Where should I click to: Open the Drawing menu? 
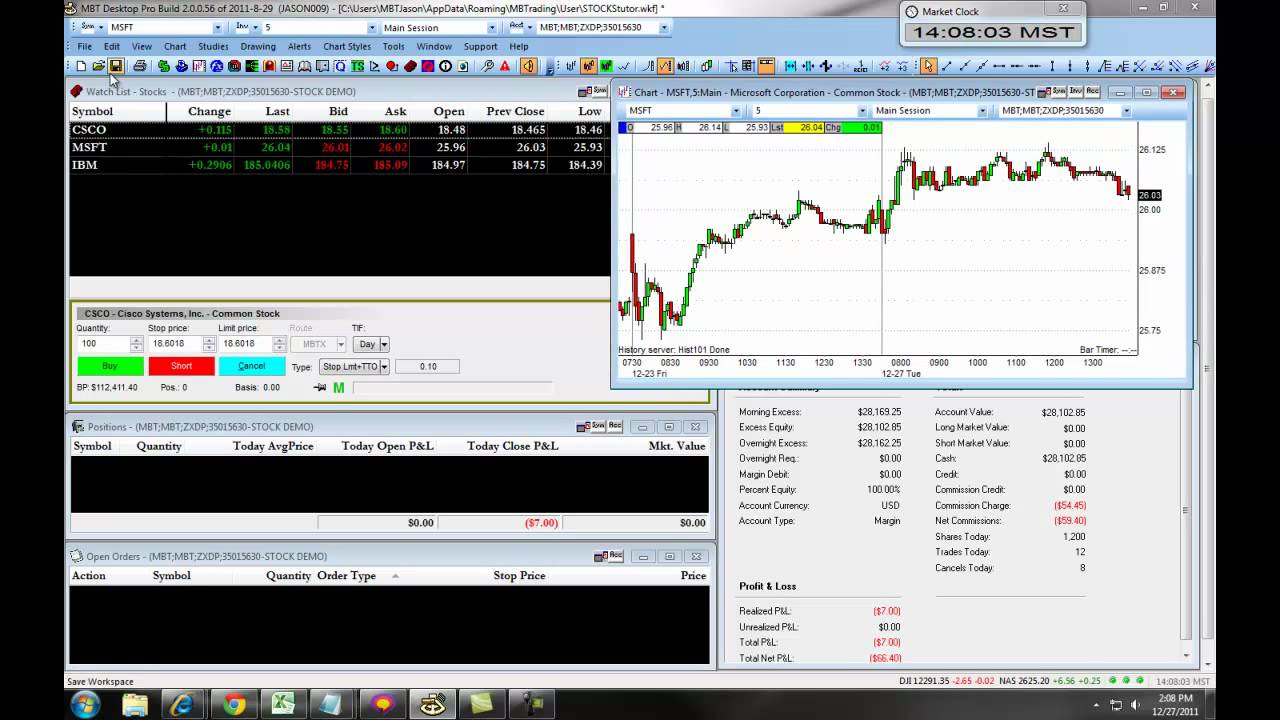pyautogui.click(x=258, y=46)
